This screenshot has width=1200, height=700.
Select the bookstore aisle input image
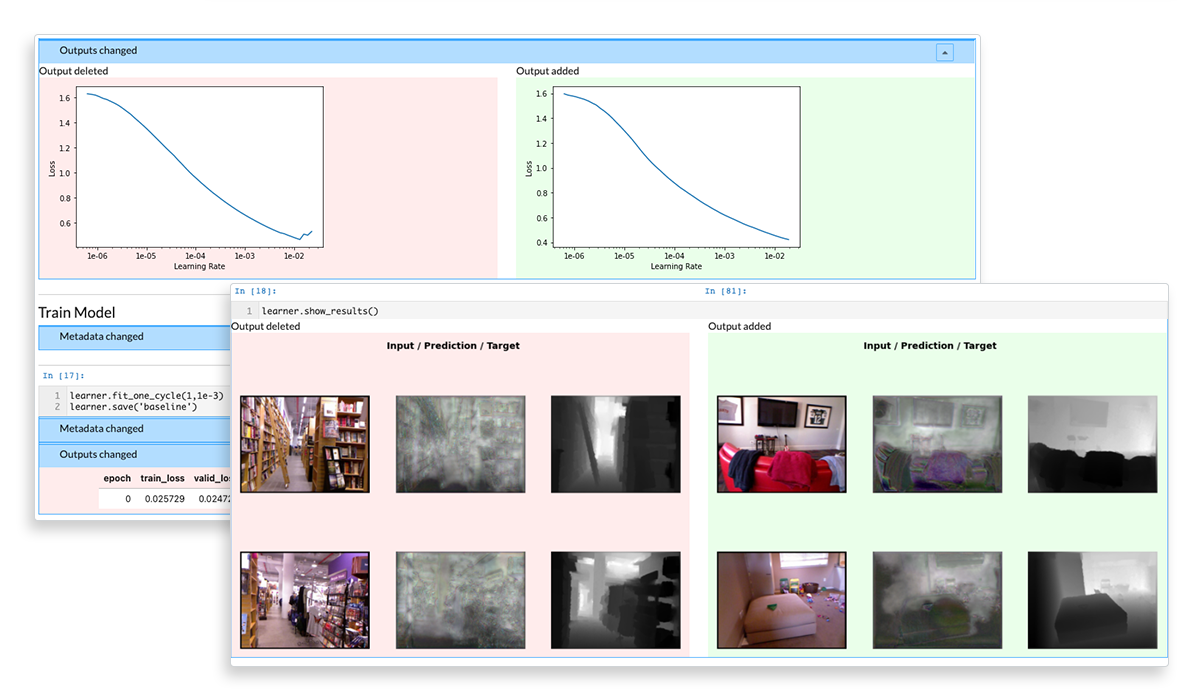pyautogui.click(x=305, y=444)
